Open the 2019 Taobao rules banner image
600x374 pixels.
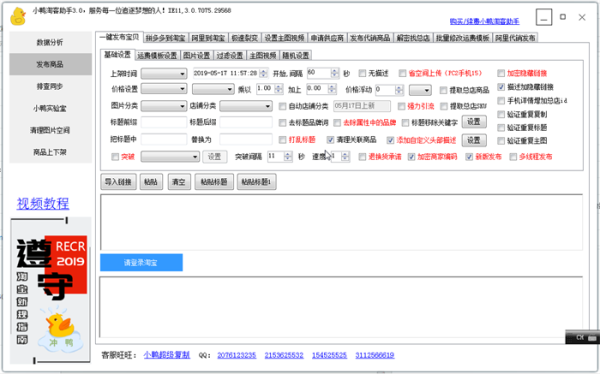(x=51, y=290)
